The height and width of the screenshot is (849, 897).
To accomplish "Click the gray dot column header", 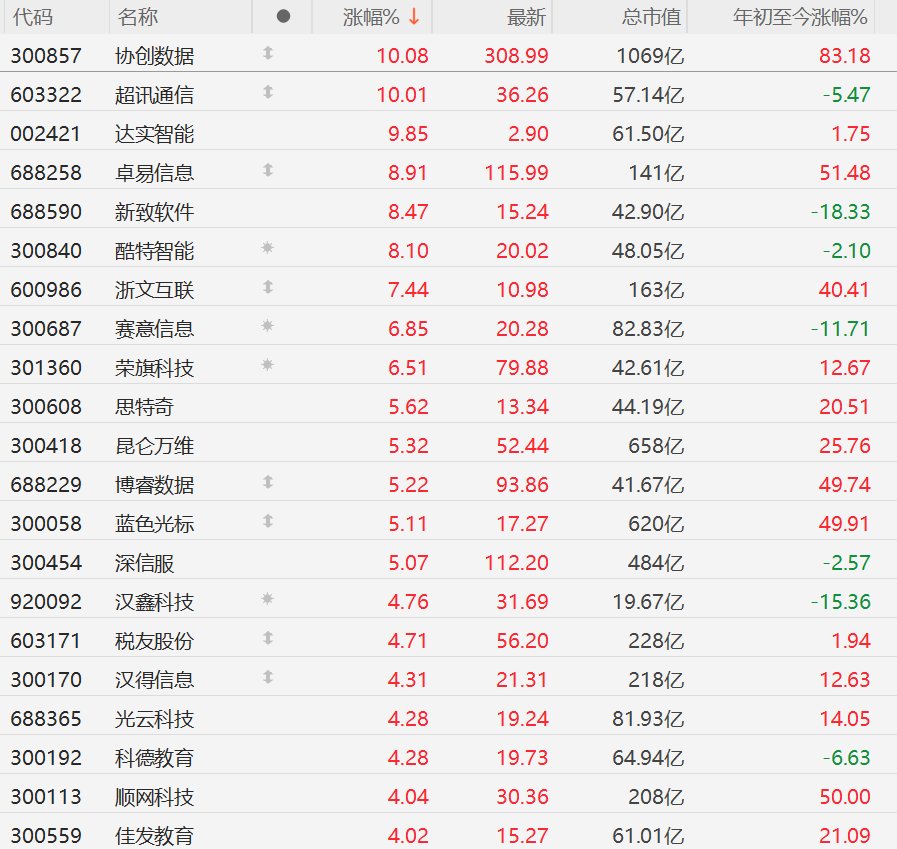I will pyautogui.click(x=283, y=17).
